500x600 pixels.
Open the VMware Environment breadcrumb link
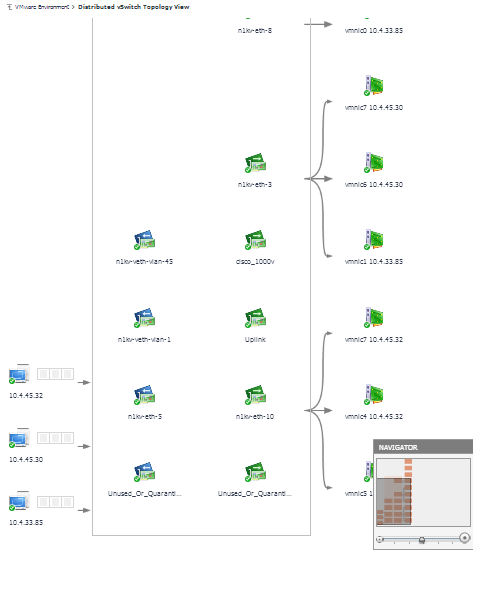[42, 7]
